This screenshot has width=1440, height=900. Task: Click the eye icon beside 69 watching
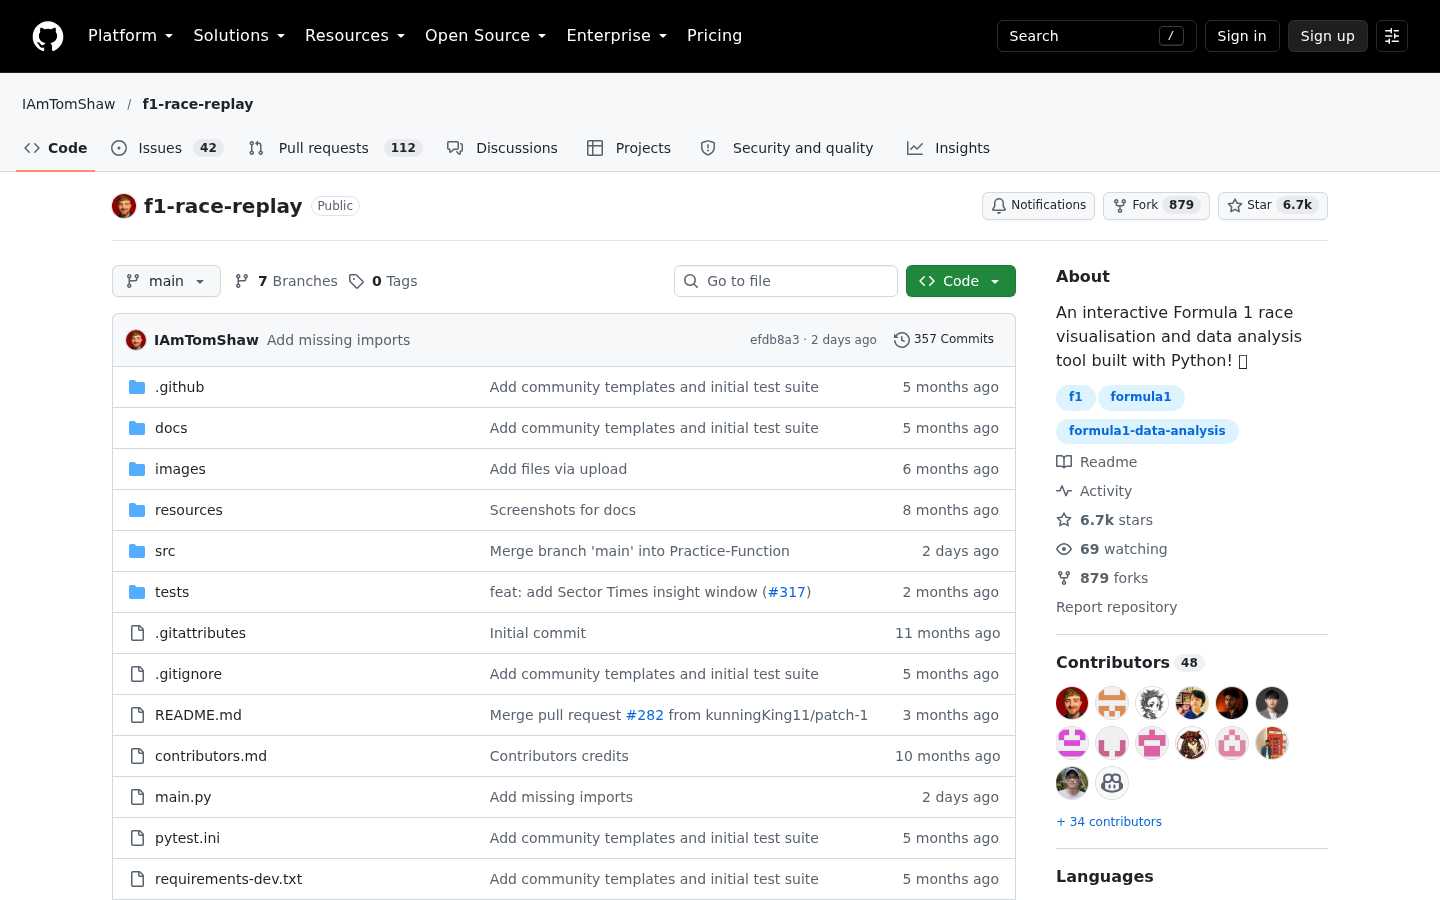[x=1064, y=549]
